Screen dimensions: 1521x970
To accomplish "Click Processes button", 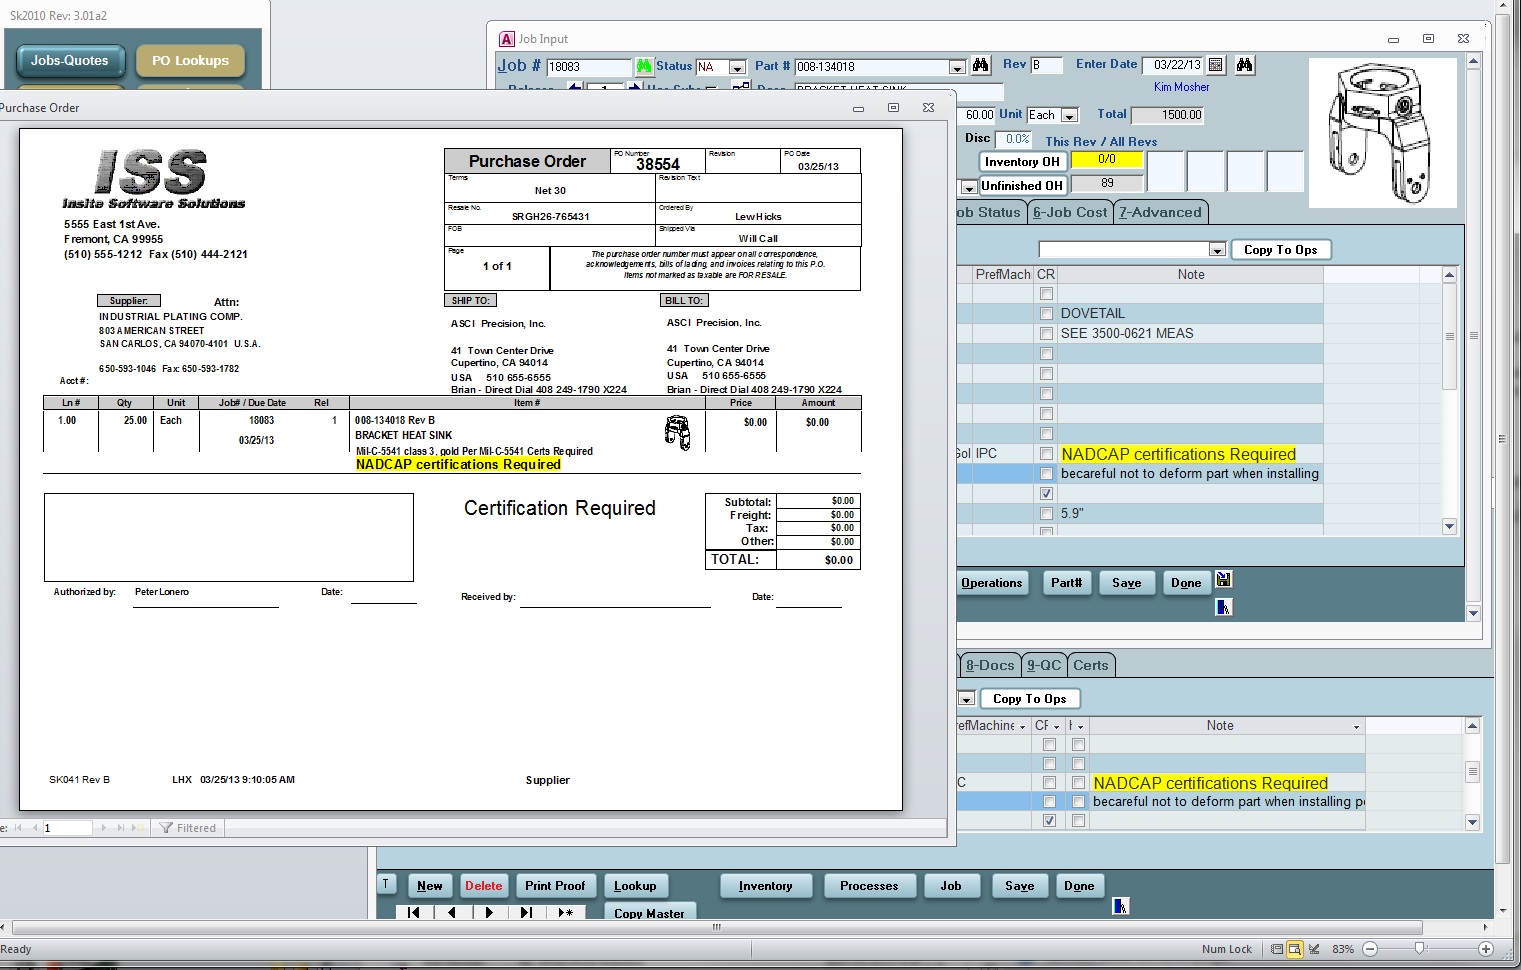I will (869, 886).
